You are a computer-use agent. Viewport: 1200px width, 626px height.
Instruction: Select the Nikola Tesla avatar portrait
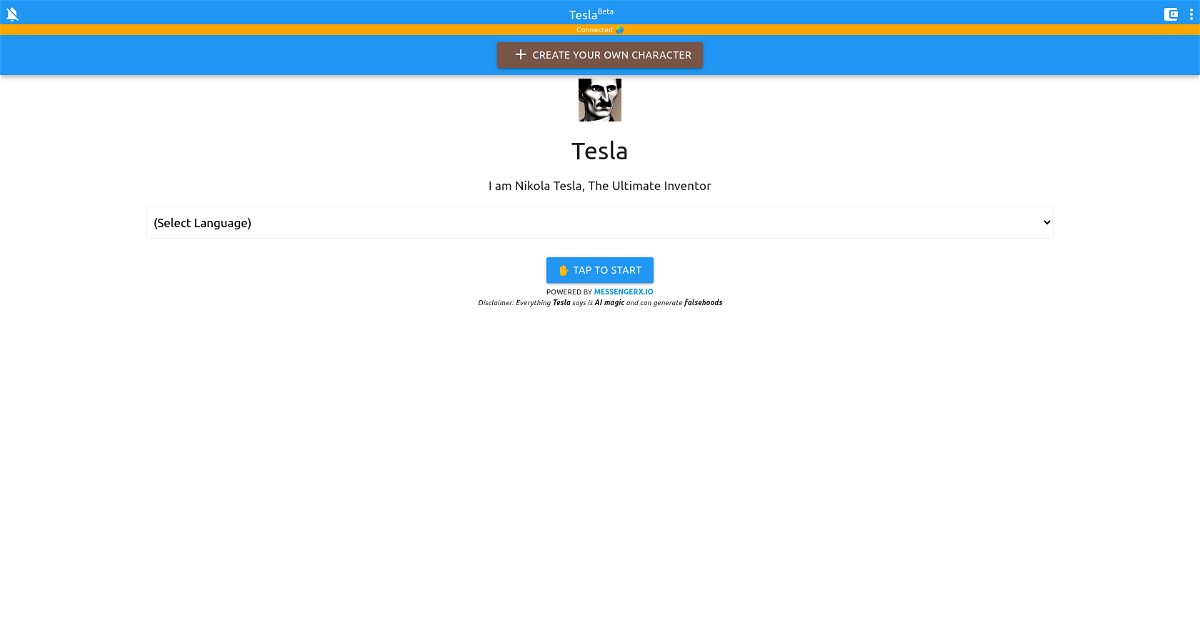[600, 100]
